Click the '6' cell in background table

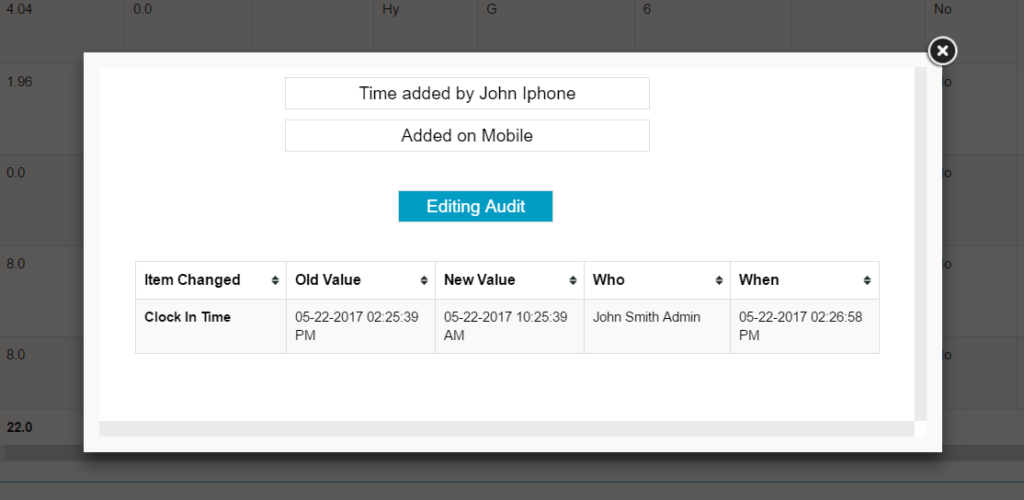coord(647,9)
